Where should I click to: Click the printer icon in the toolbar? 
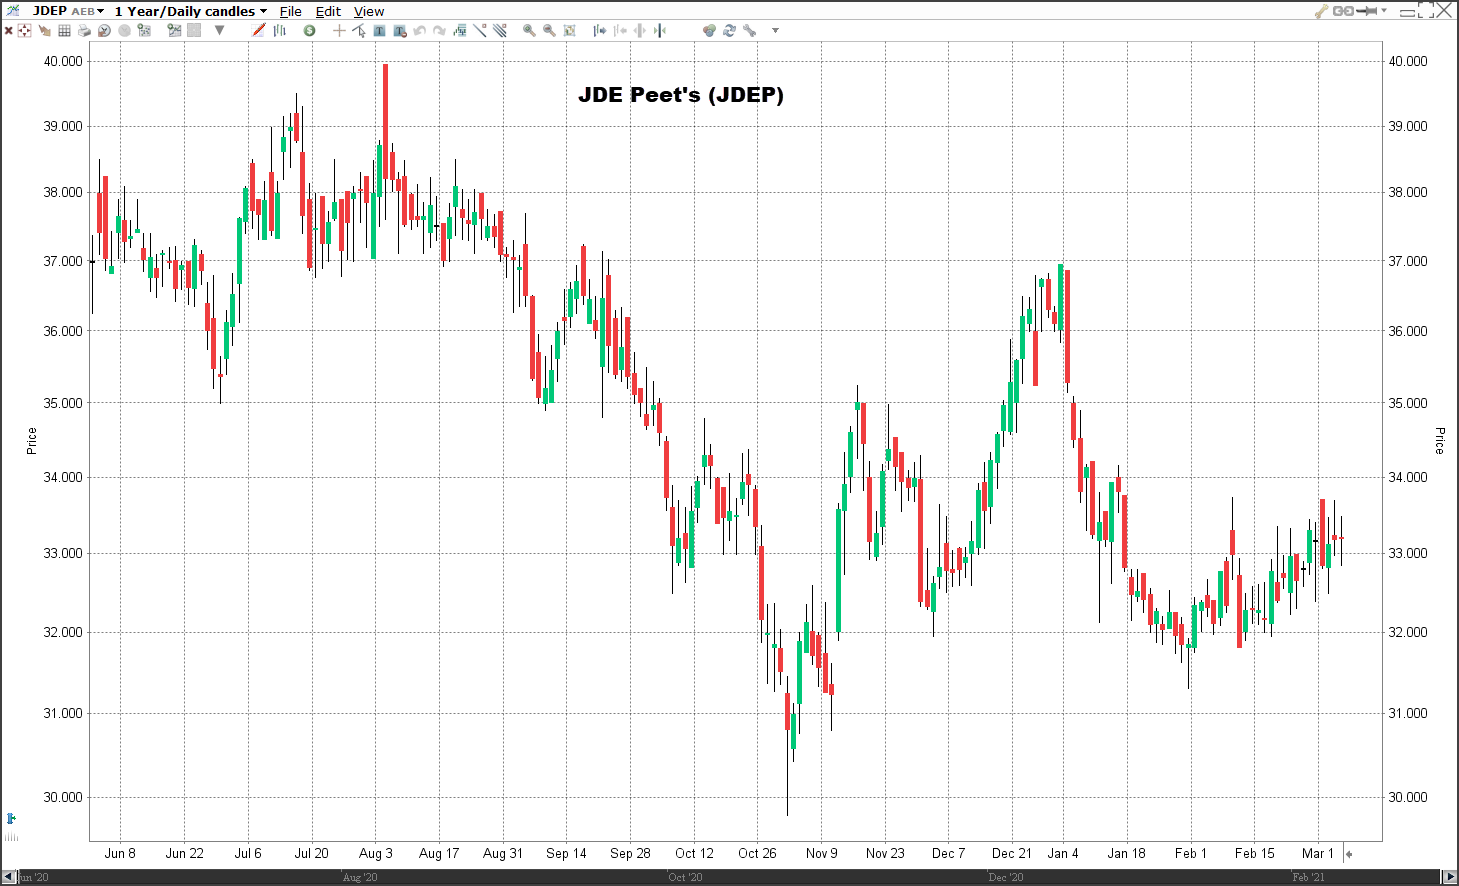[x=84, y=30]
